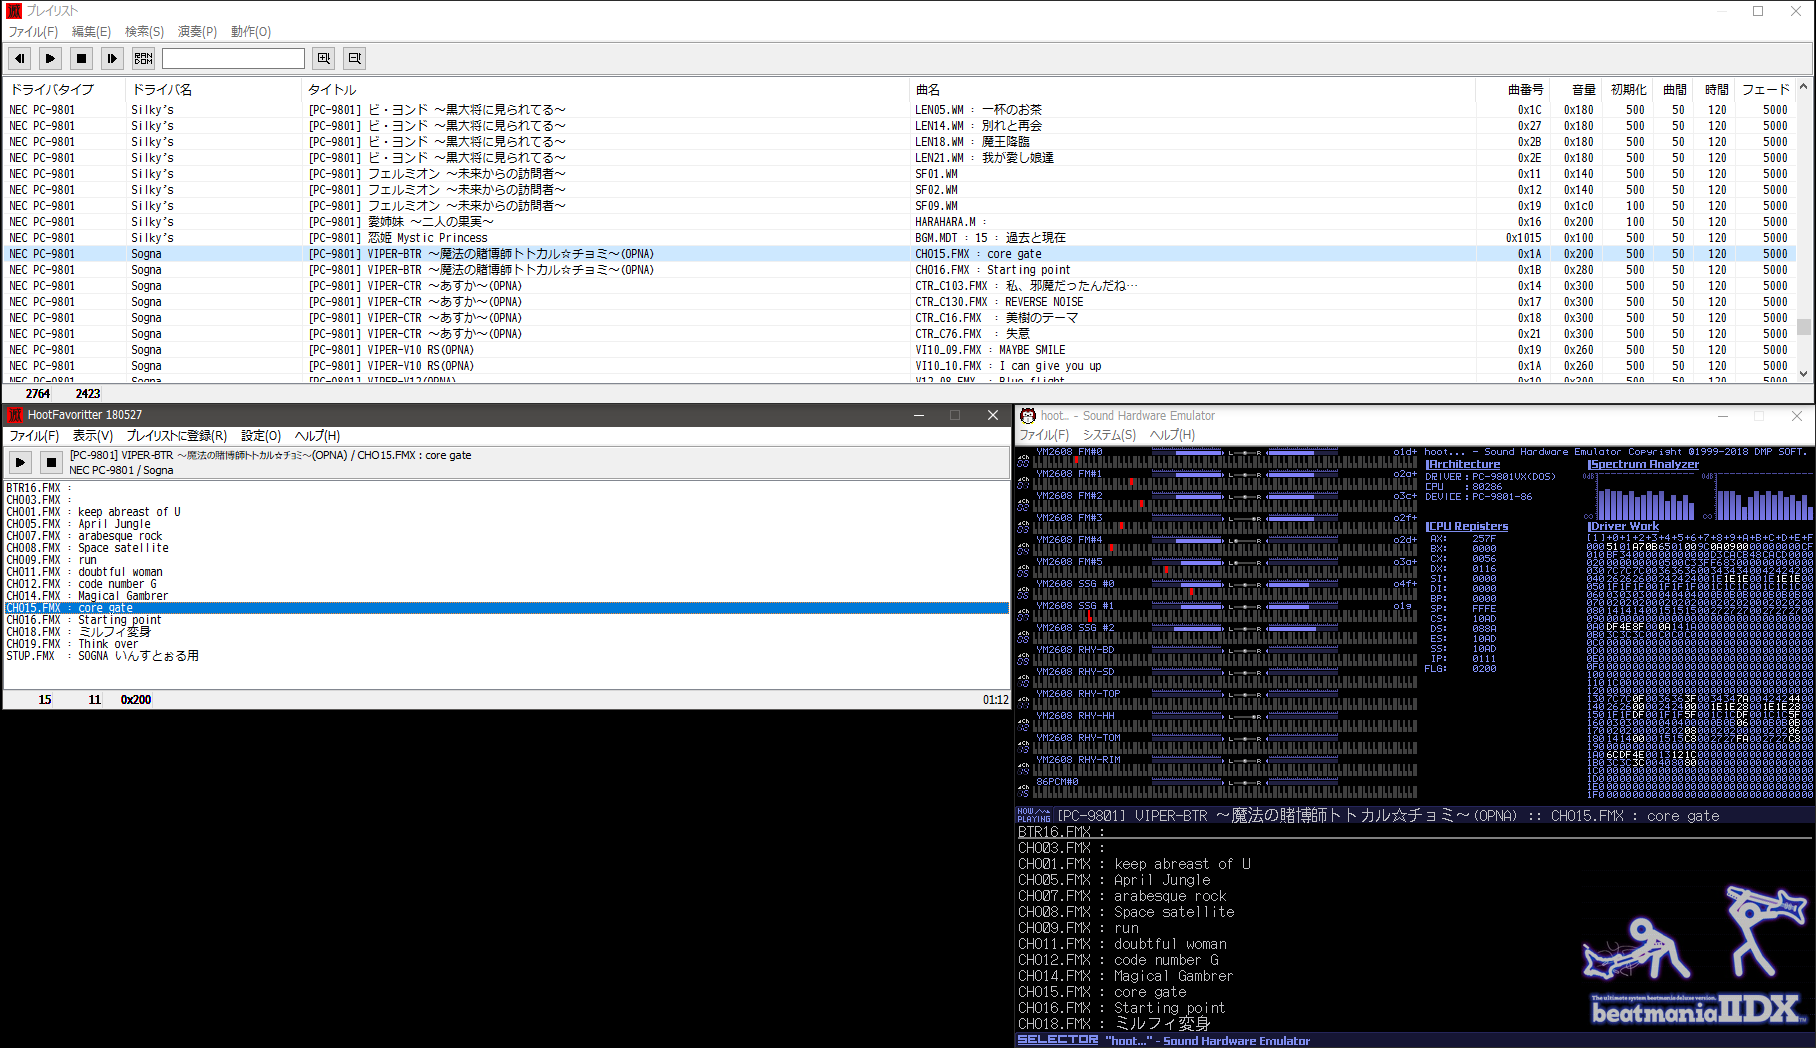The height and width of the screenshot is (1048, 1816).
Task: Click the Spectrum Analyzer heading in emulator
Action: (x=1643, y=464)
